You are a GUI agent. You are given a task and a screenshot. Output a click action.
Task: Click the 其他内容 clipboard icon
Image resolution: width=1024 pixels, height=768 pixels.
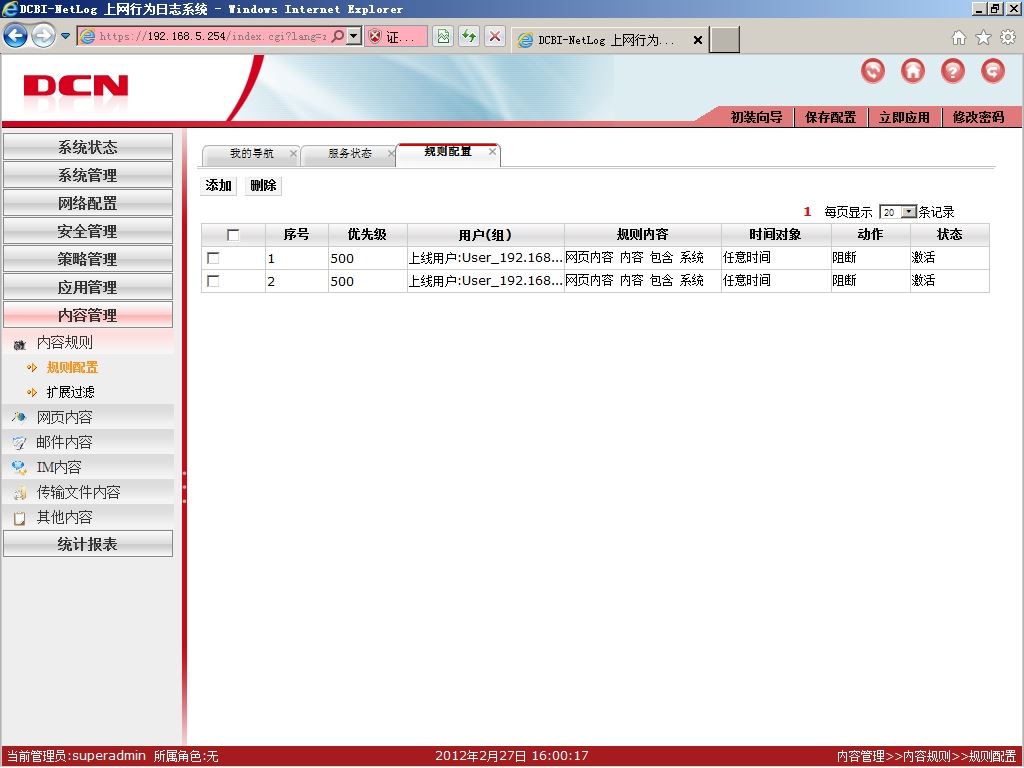click(x=19, y=519)
